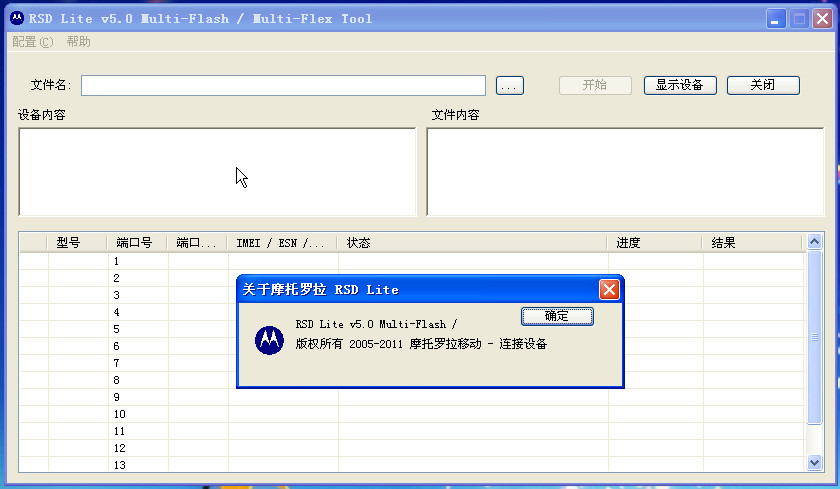Screen dimensions: 840x489
Task: Click into the 文件名 input field
Action: (x=283, y=86)
